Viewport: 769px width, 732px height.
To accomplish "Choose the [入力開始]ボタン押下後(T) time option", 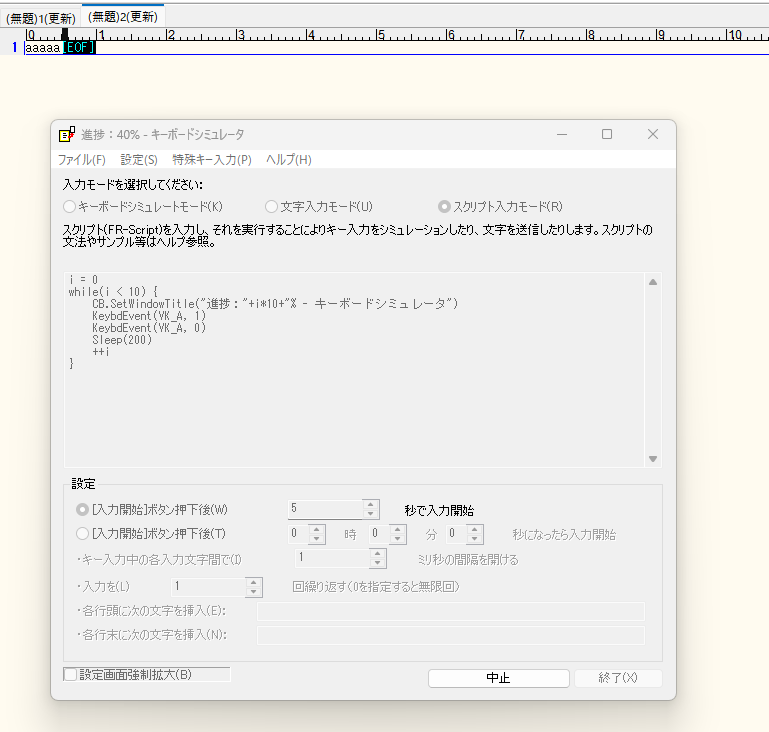I will pyautogui.click(x=82, y=534).
